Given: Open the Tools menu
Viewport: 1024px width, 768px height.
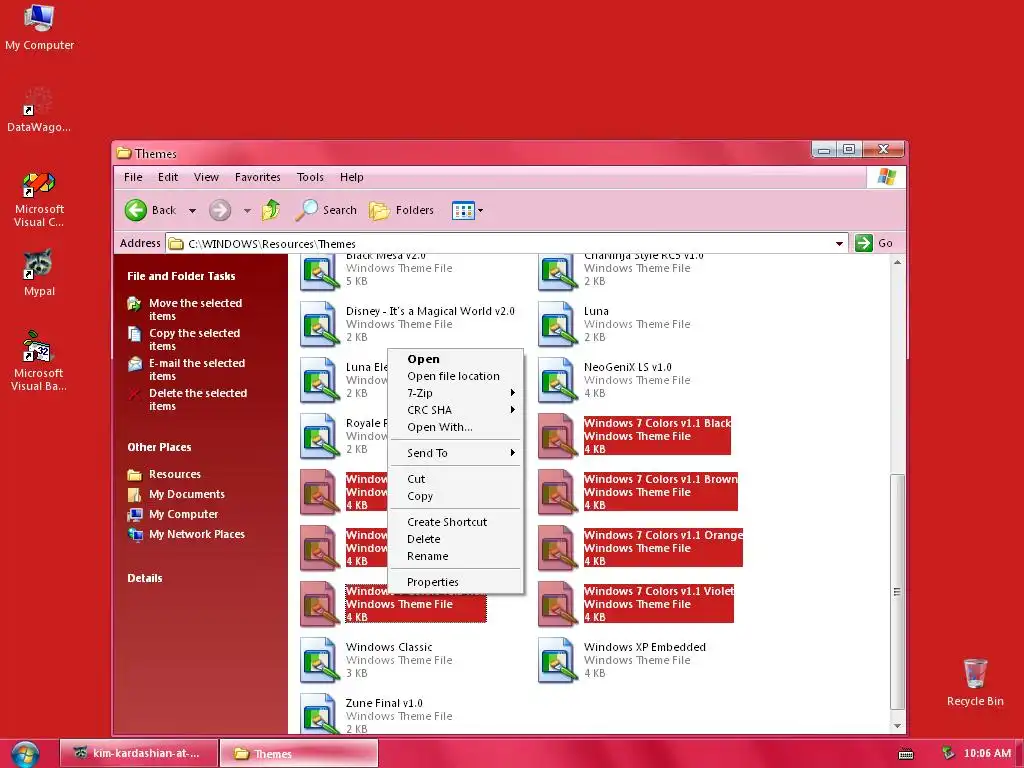Looking at the screenshot, I should [x=310, y=177].
